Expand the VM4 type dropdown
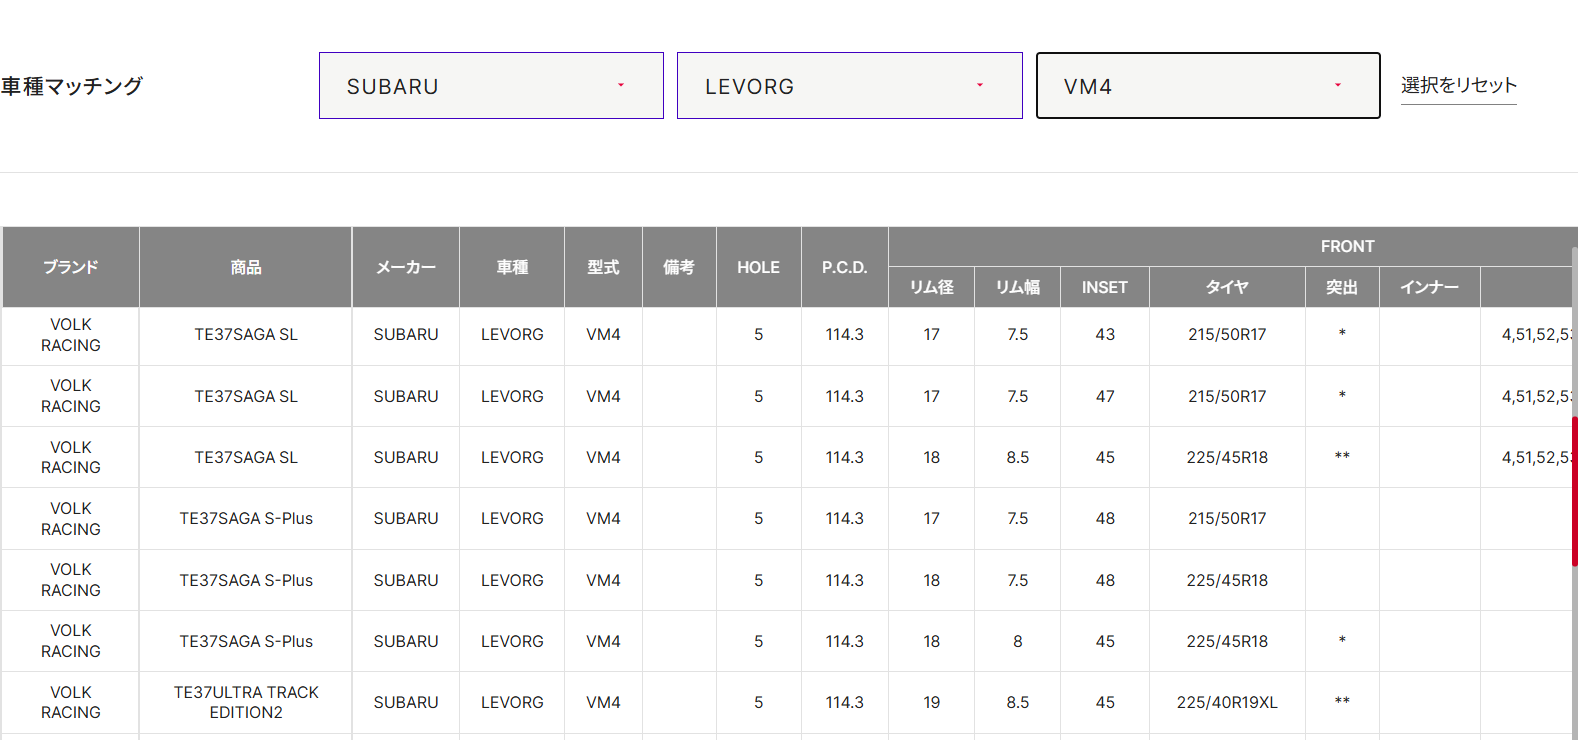This screenshot has width=1578, height=740. click(1207, 86)
